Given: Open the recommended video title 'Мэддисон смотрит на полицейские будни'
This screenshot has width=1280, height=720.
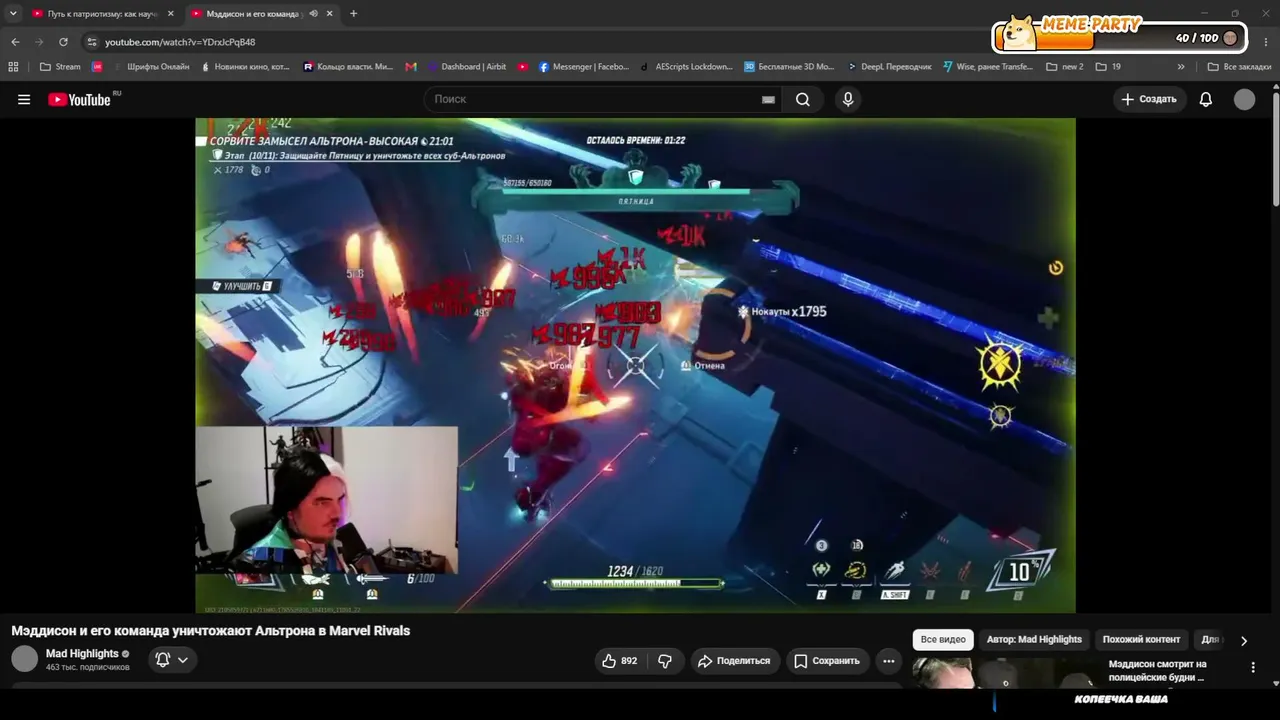Looking at the screenshot, I should pyautogui.click(x=1157, y=671).
